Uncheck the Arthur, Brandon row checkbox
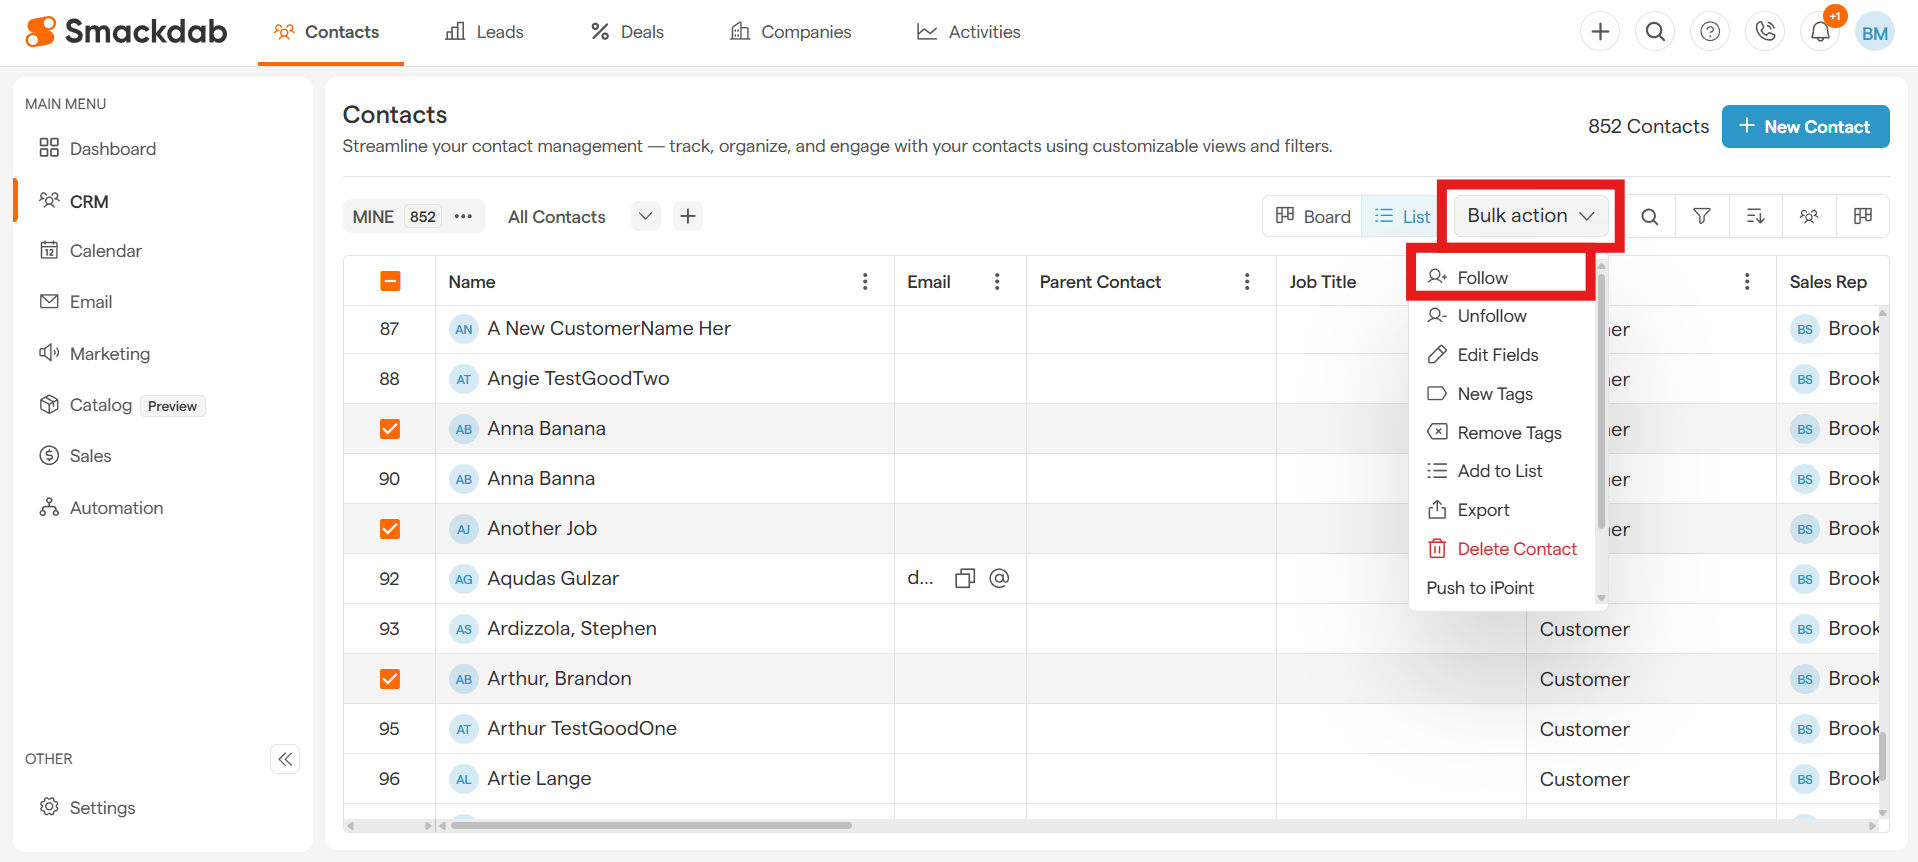Image resolution: width=1918 pixels, height=862 pixels. [x=390, y=679]
